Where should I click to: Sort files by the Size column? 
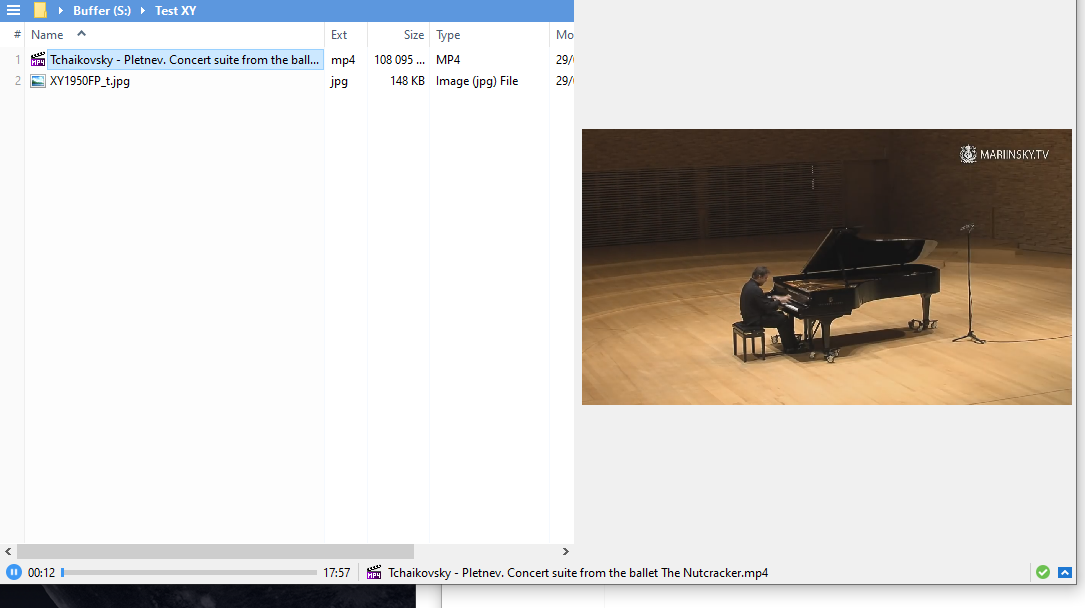coord(413,35)
